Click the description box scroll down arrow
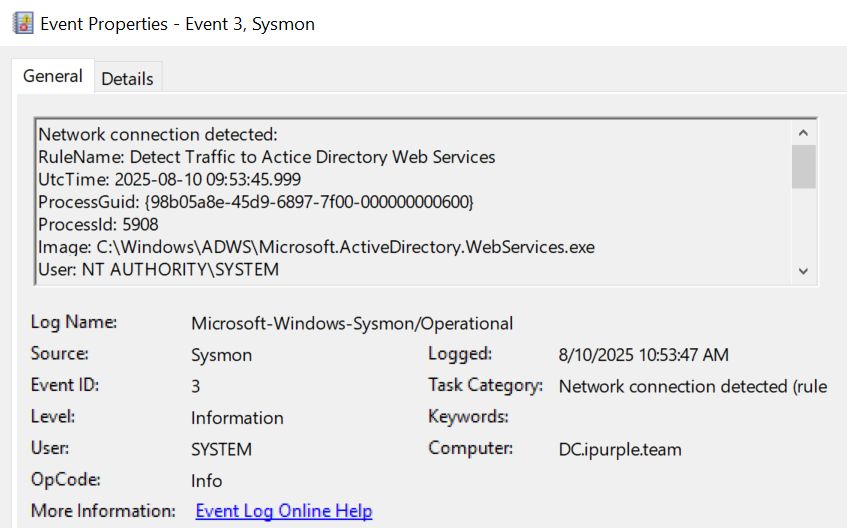The height and width of the screenshot is (528, 847). tap(803, 271)
